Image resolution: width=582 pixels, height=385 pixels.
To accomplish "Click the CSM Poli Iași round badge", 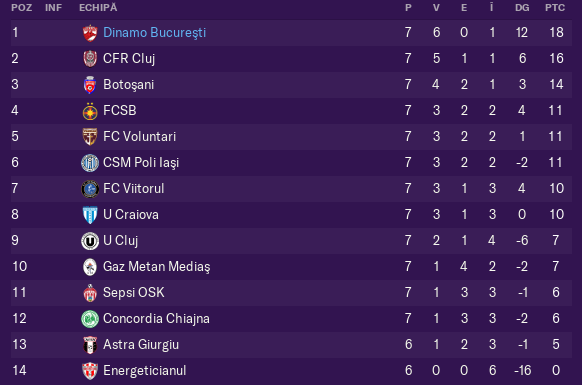I will 90,163.
